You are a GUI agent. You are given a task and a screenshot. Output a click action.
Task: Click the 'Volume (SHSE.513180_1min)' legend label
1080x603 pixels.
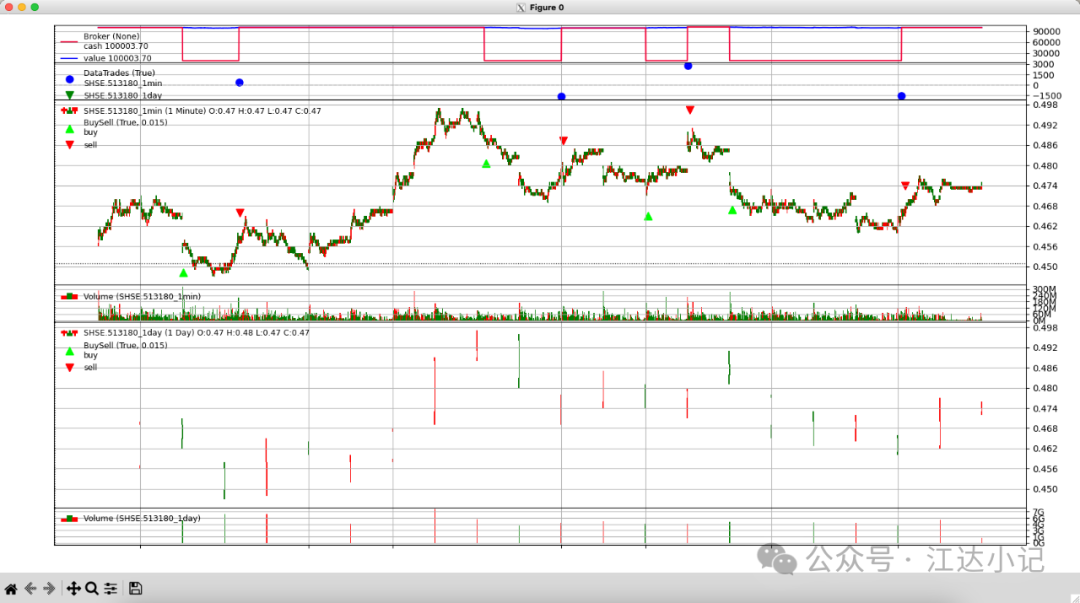(142, 296)
